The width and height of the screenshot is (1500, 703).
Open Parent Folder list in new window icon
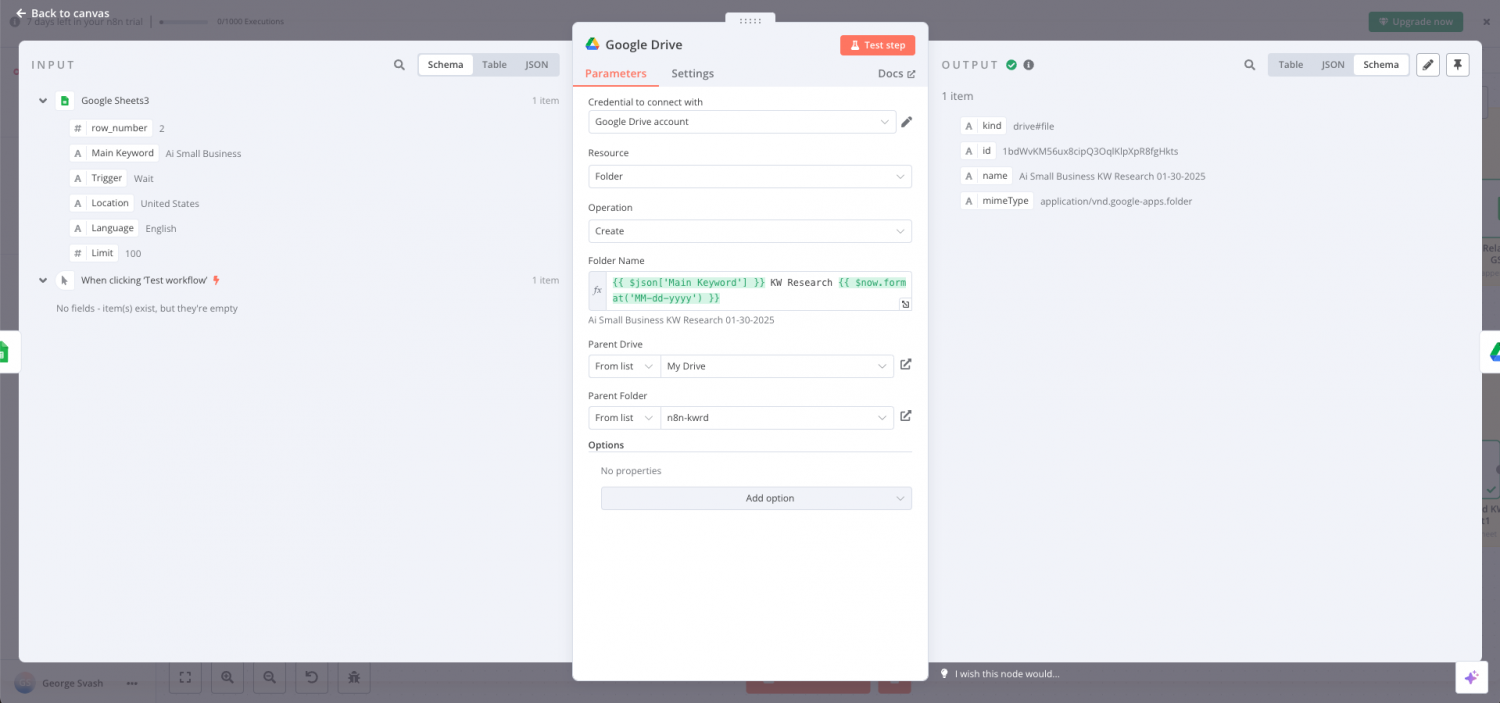pos(905,416)
